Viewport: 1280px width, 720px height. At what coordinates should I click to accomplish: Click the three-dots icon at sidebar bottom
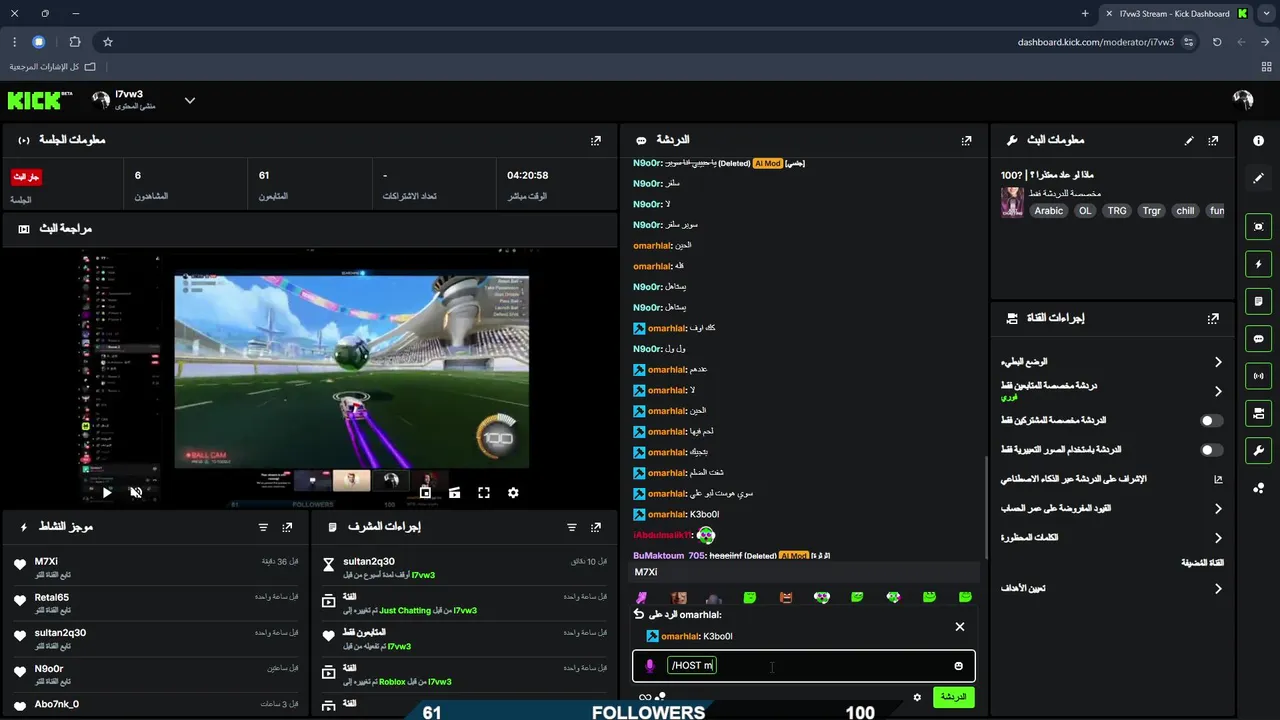1258,488
